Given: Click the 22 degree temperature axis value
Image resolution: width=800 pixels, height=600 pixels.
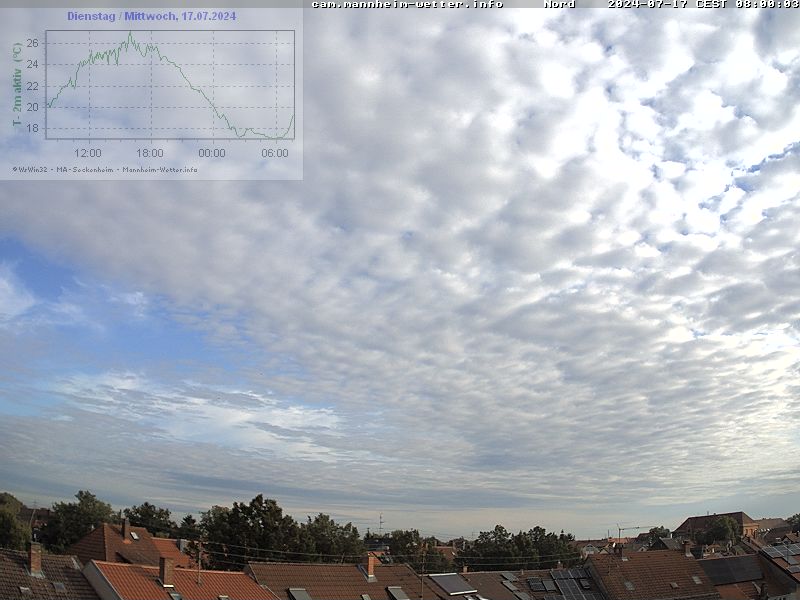Looking at the screenshot, I should 32,86.
